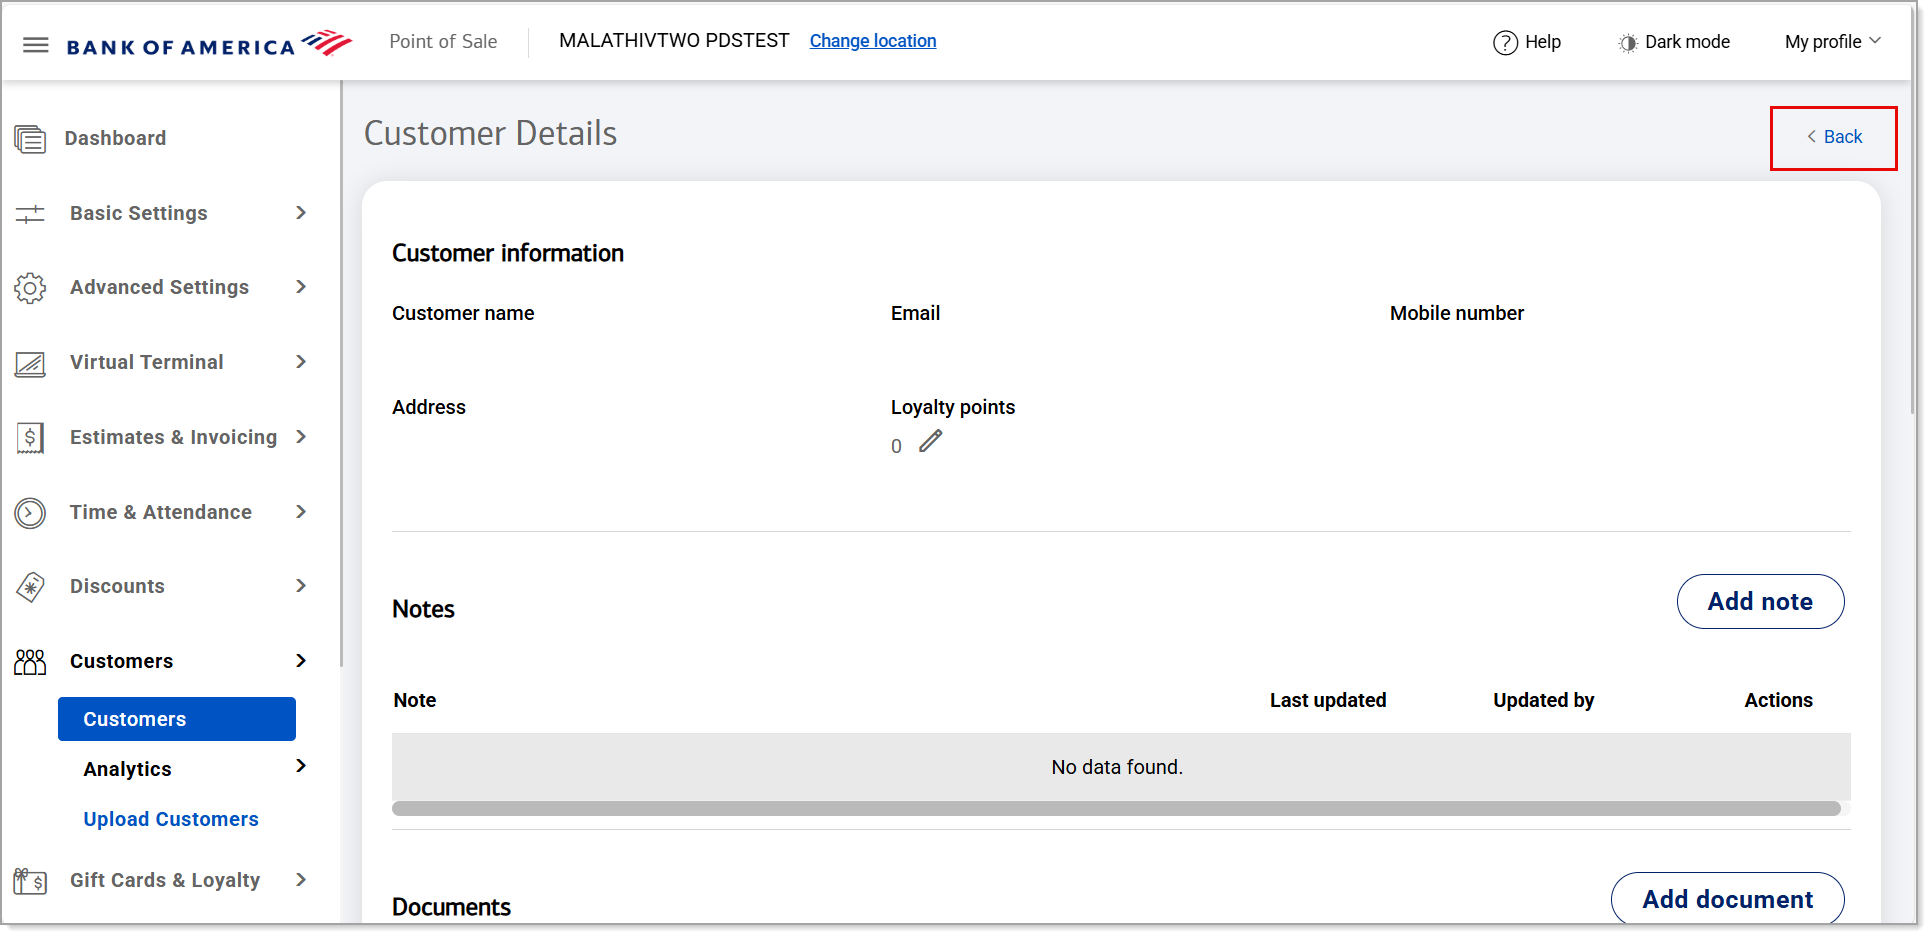Expand the Advanced Settings chevron
The width and height of the screenshot is (1930, 937).
[301, 287]
